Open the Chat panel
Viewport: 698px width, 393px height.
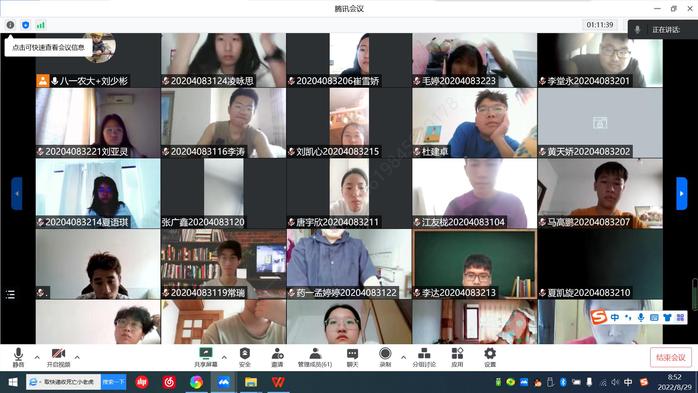[x=353, y=357]
